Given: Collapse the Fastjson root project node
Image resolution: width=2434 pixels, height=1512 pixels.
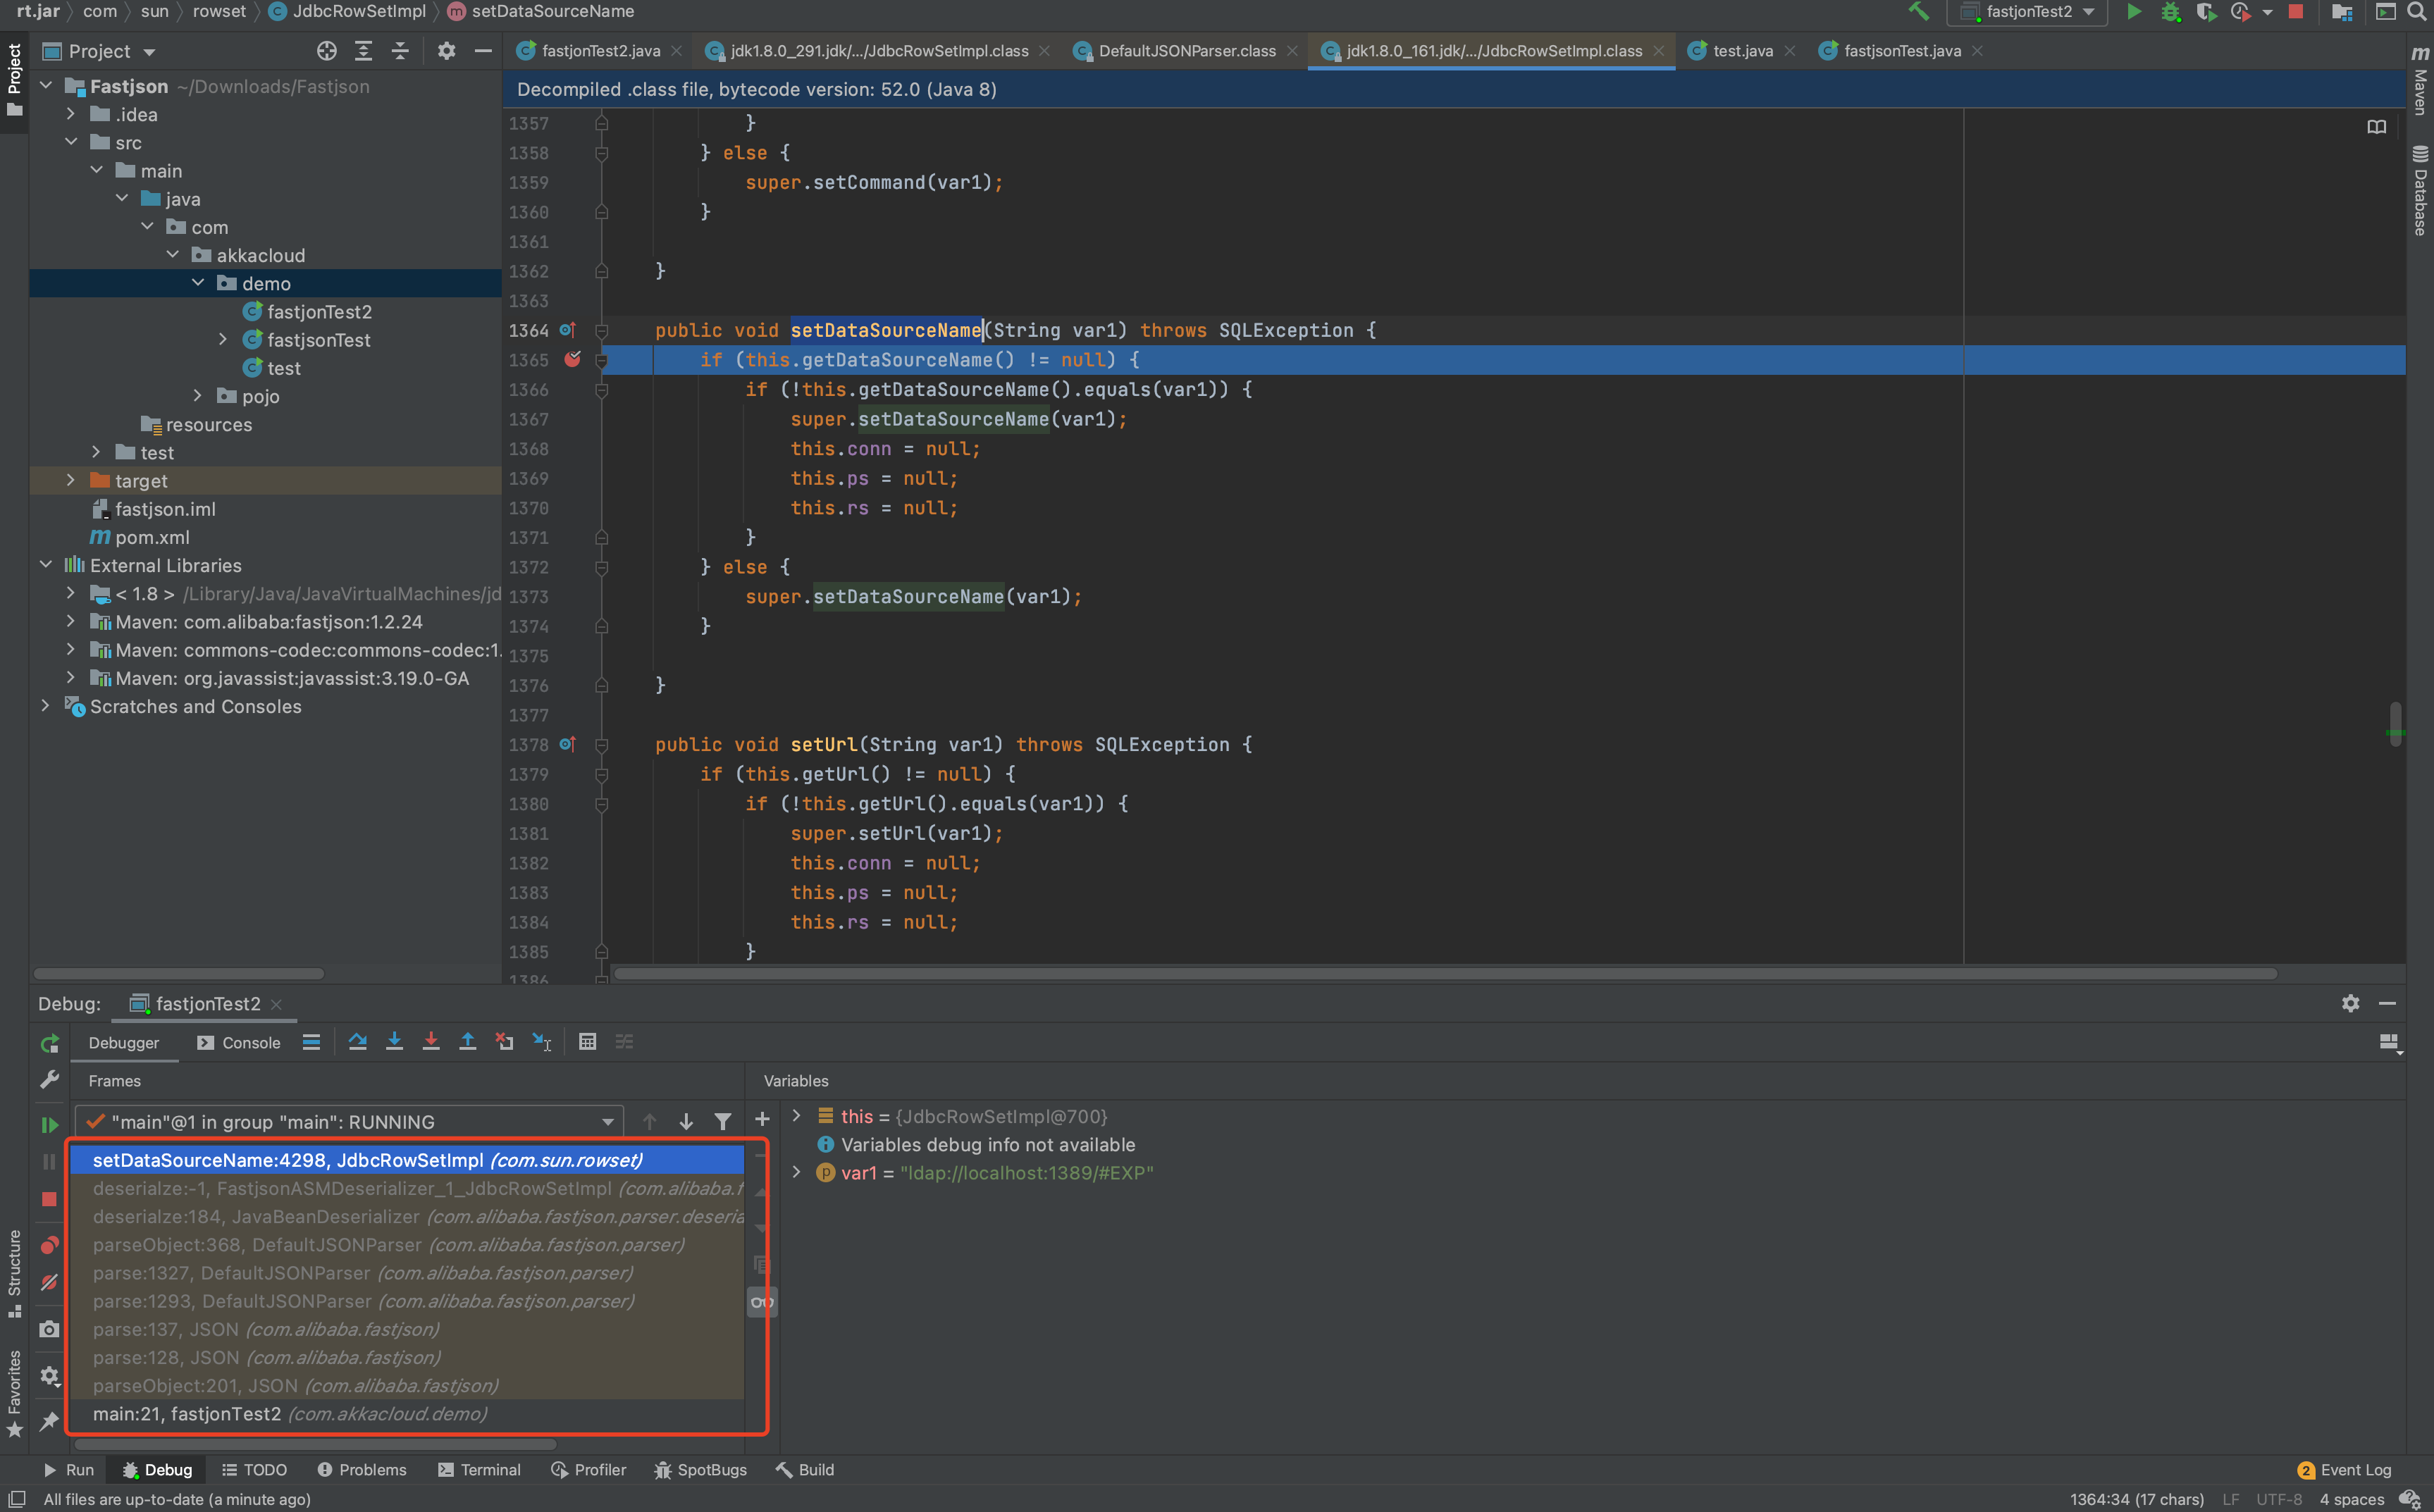Looking at the screenshot, I should click(x=46, y=86).
